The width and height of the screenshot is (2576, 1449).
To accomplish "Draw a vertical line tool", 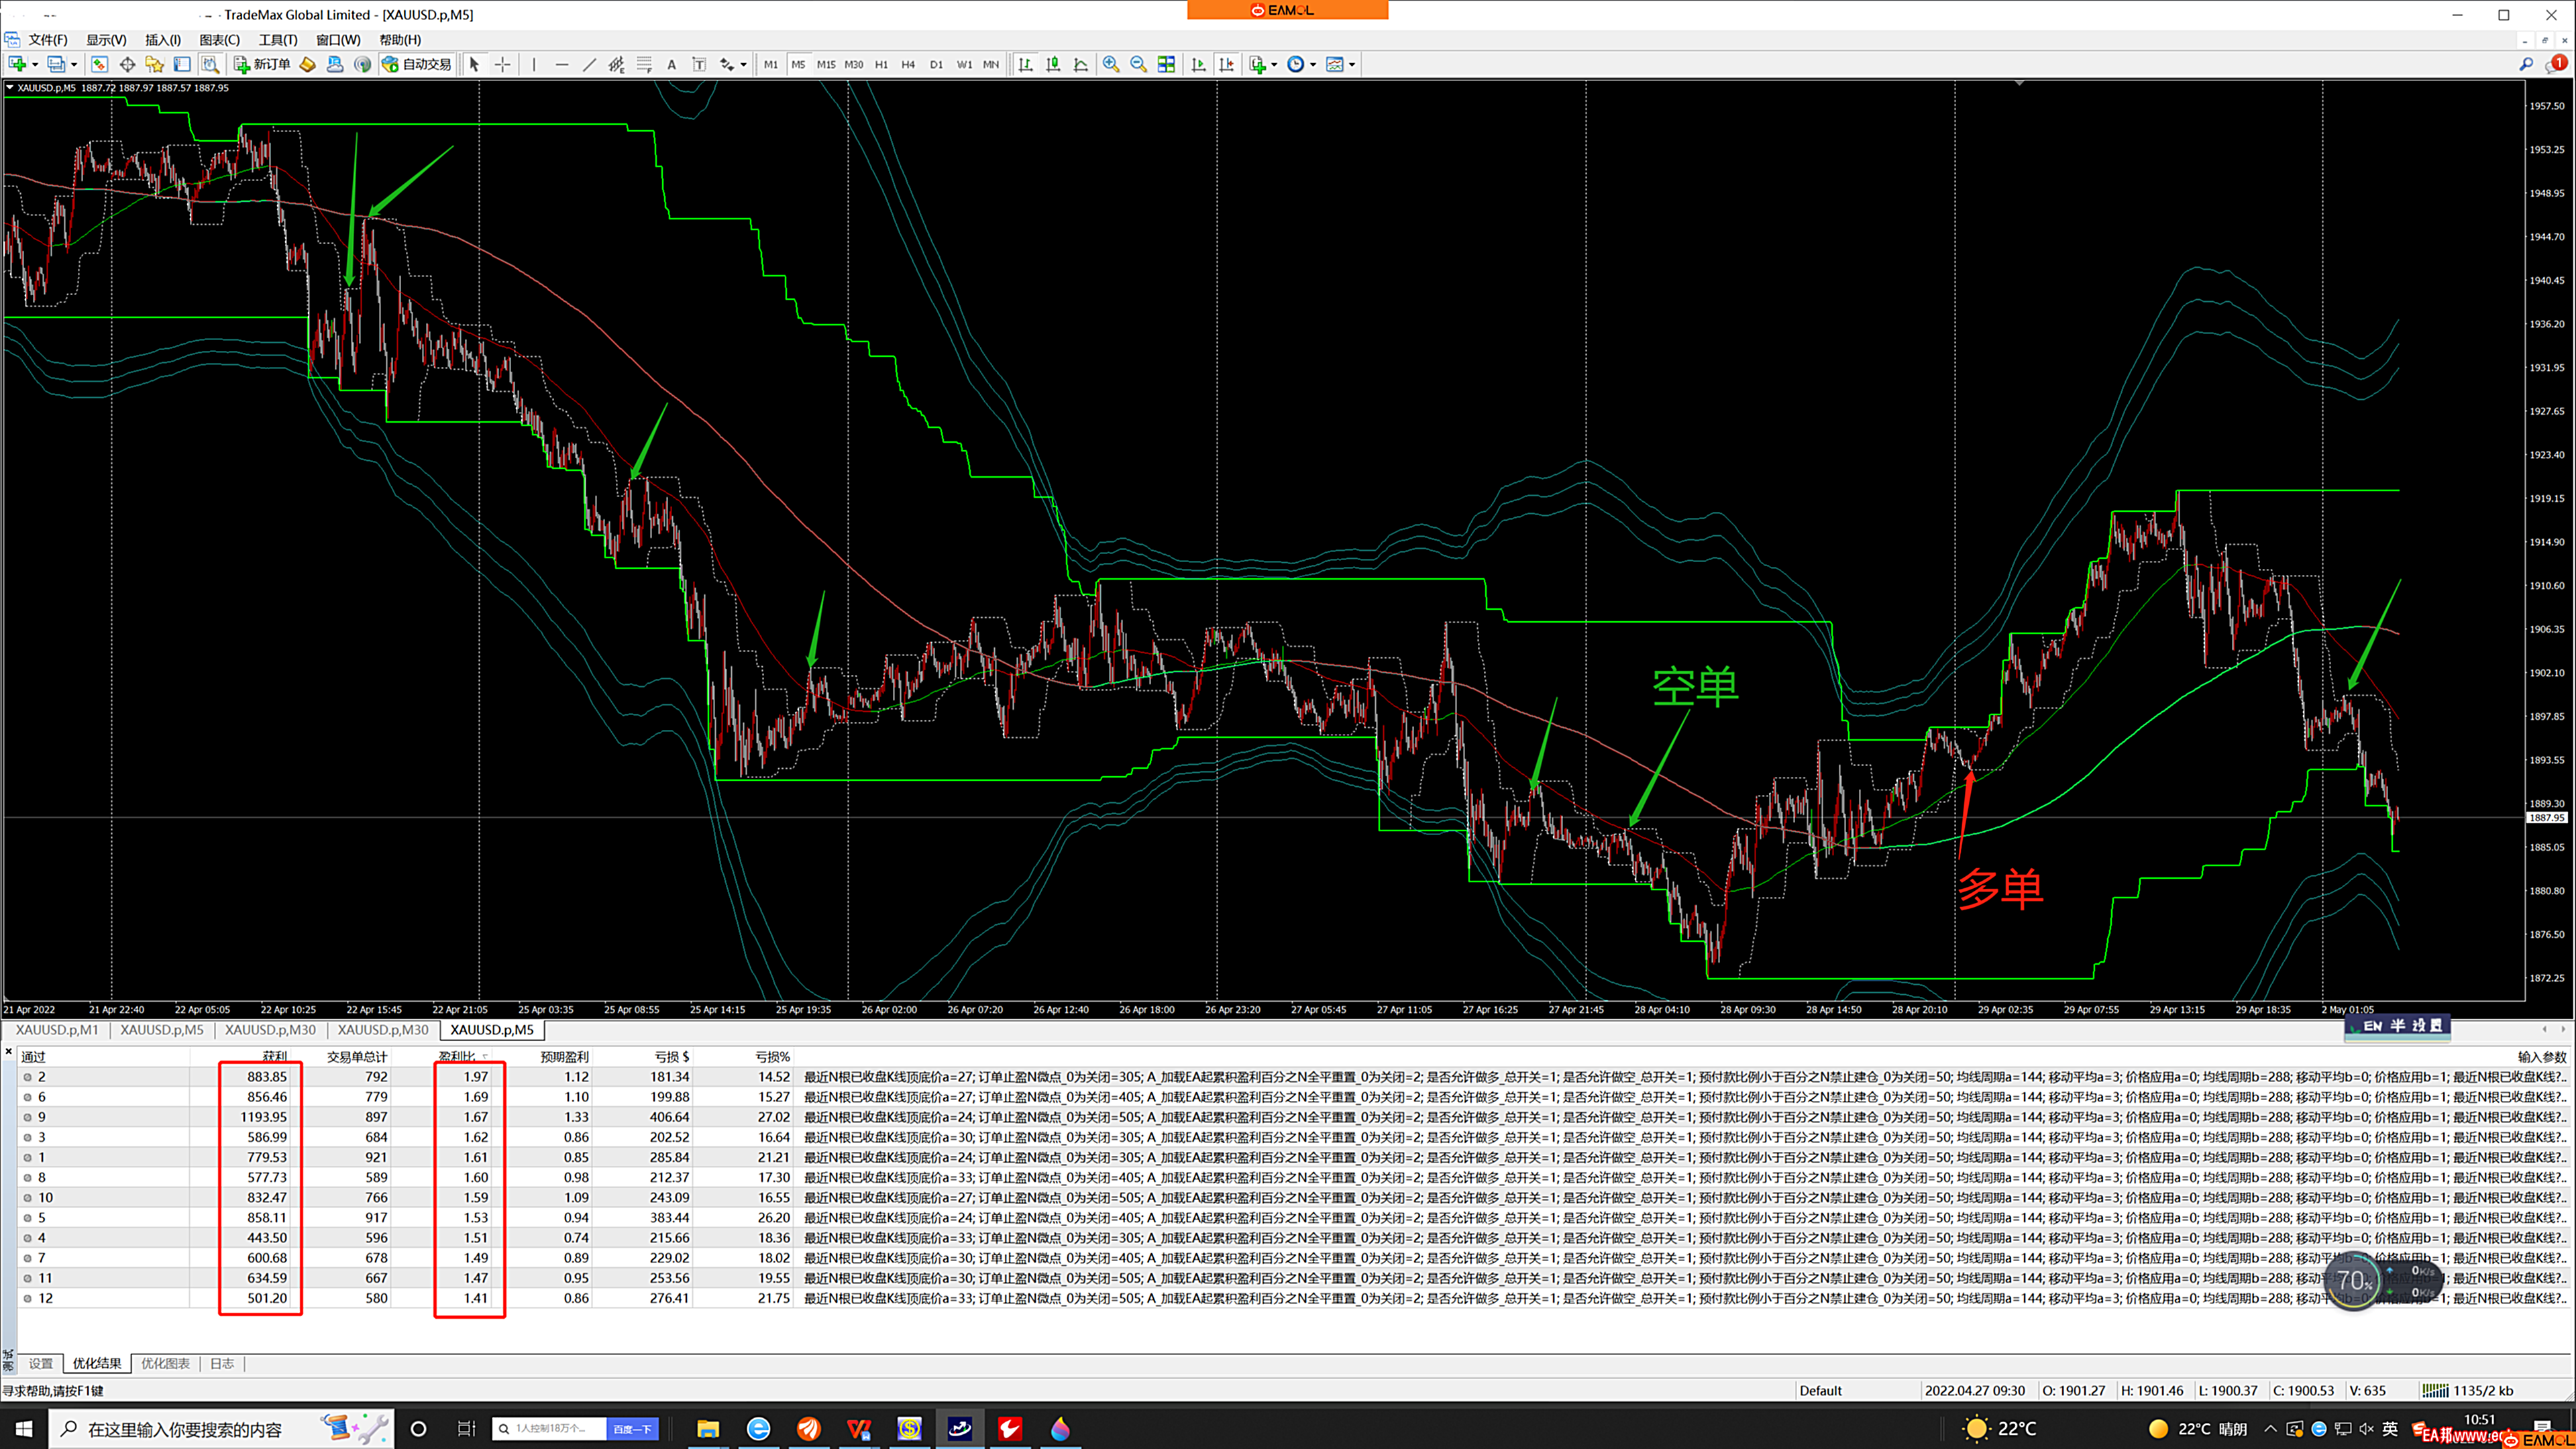I will point(534,64).
